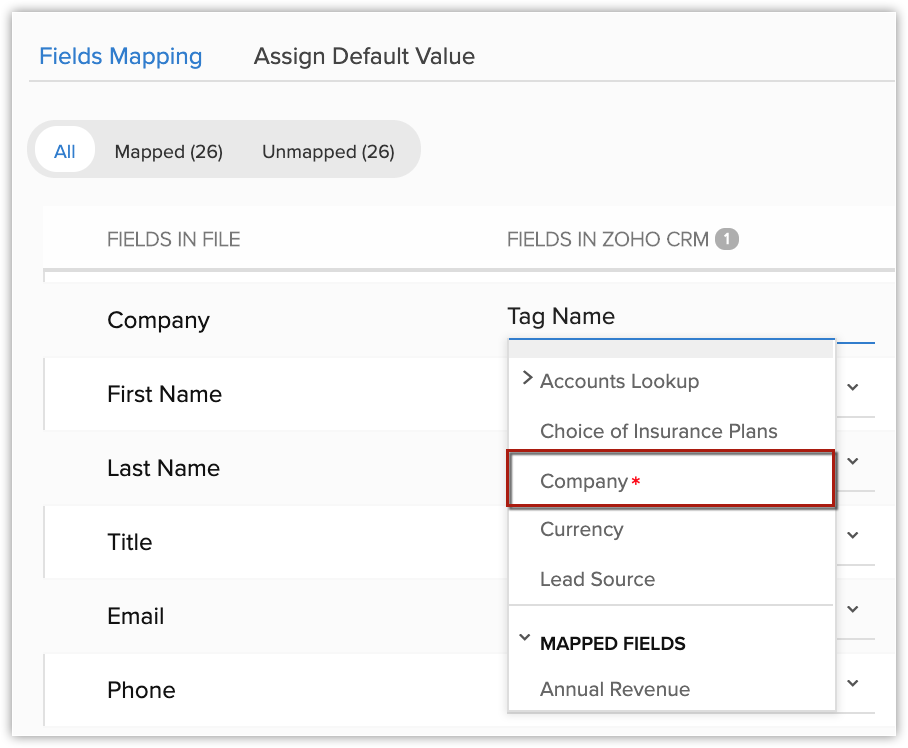Open the Fields Mapping tab
The image size is (908, 748).
tap(120, 56)
